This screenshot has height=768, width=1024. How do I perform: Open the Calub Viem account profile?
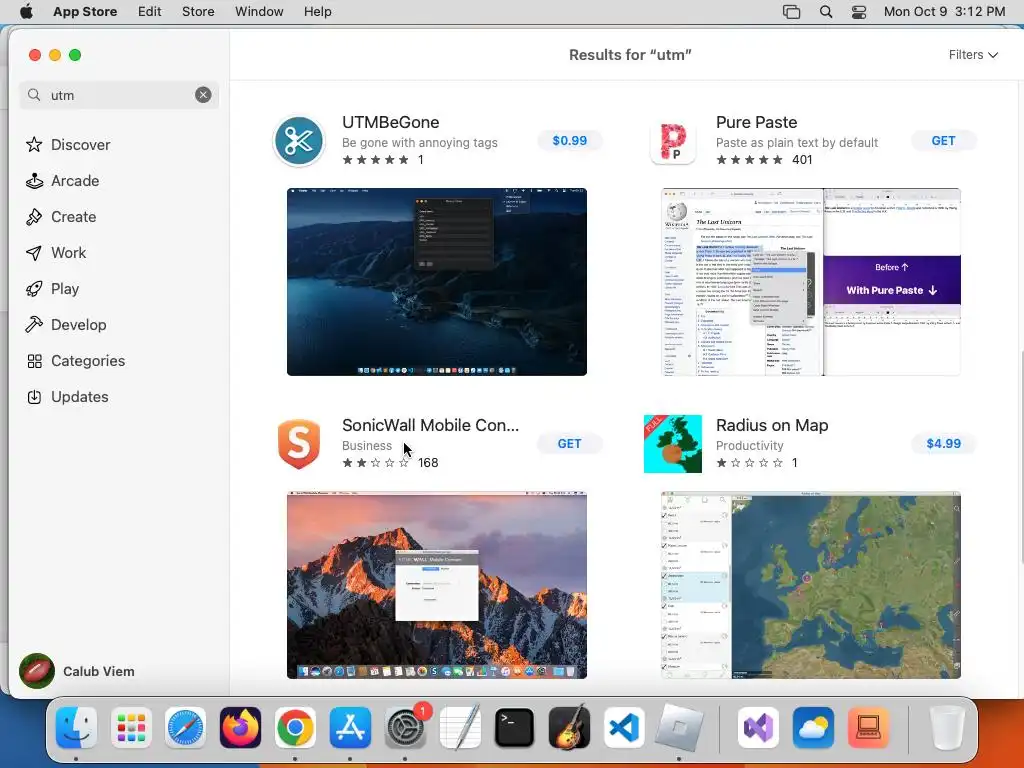77,671
